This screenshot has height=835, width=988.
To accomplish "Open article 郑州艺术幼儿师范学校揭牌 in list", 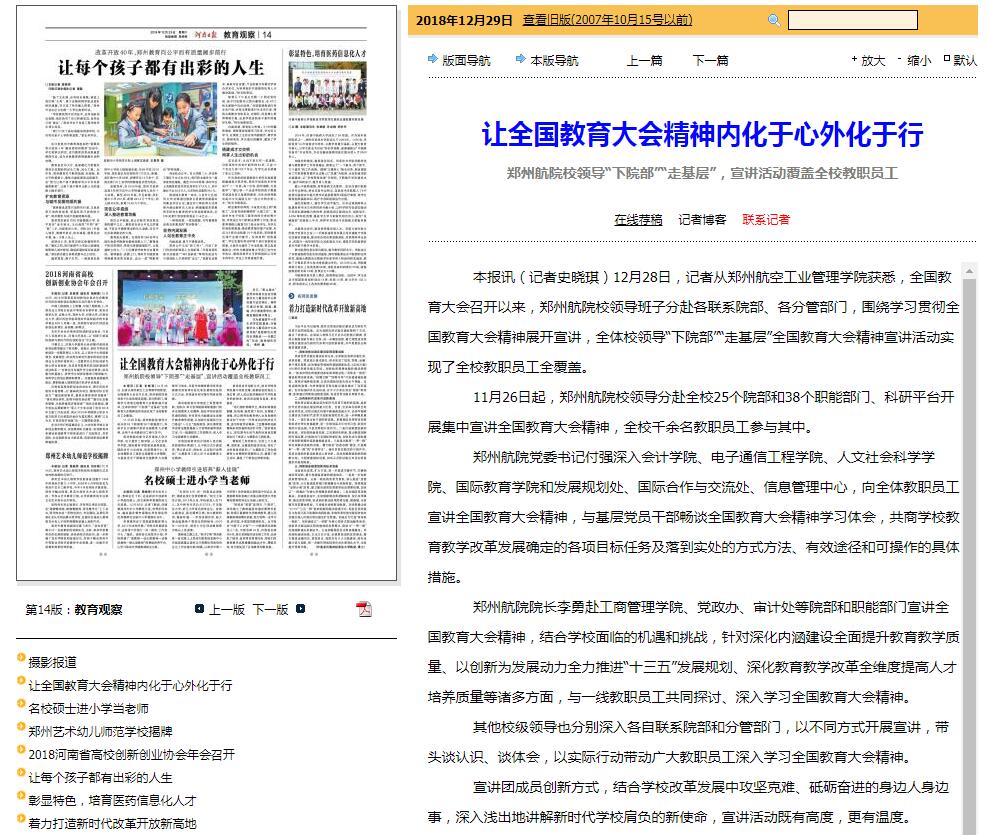I will pyautogui.click(x=100, y=731).
